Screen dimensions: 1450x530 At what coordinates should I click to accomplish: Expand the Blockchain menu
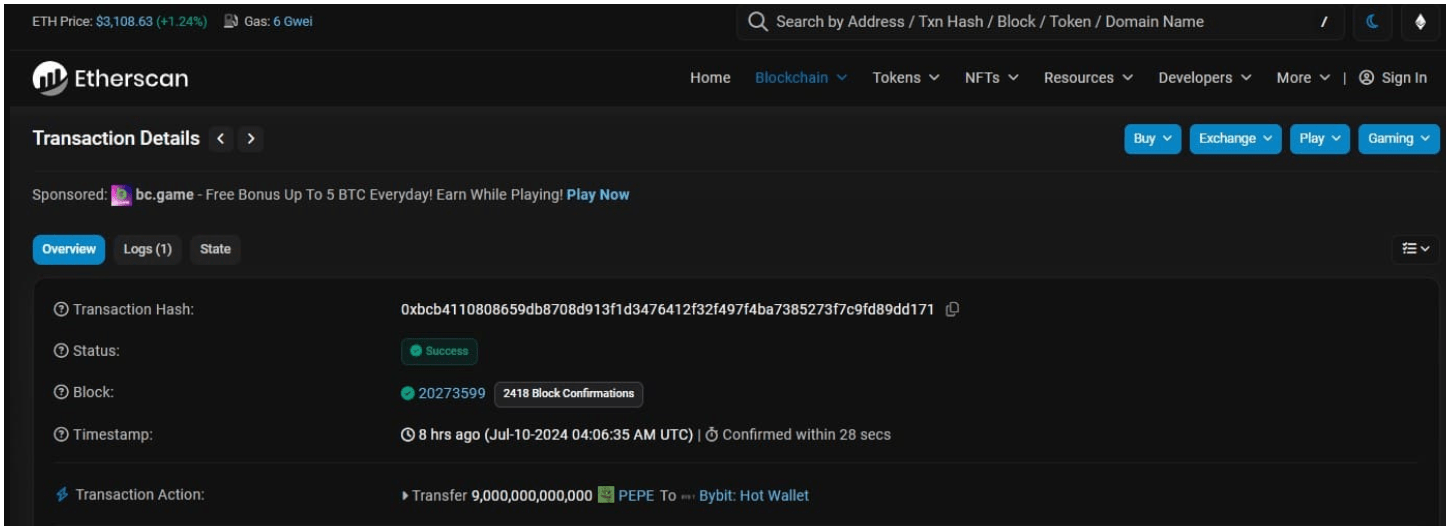pos(801,78)
